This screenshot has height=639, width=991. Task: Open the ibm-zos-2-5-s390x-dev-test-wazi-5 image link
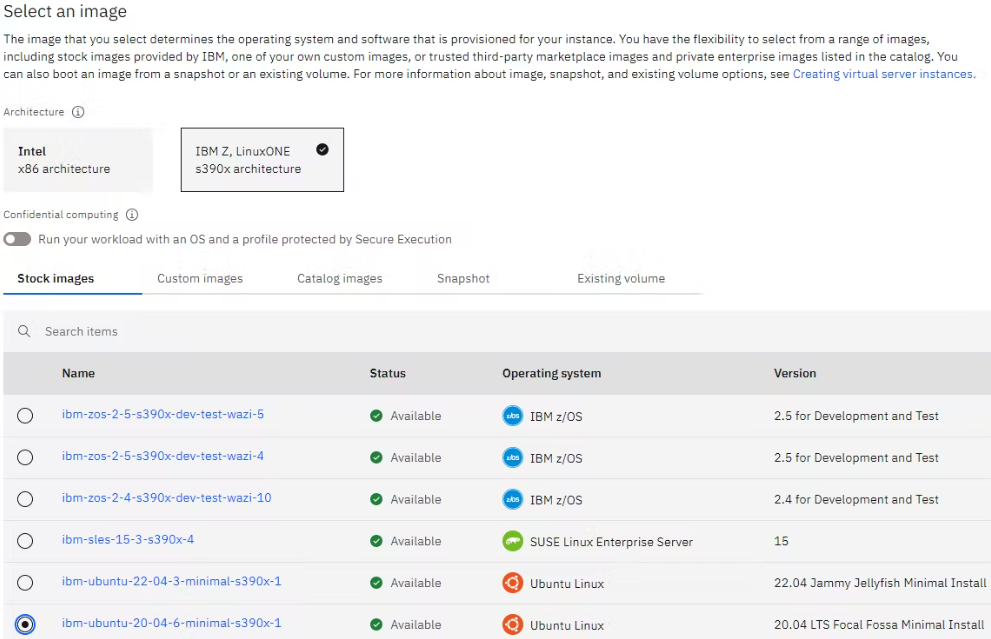pos(163,415)
